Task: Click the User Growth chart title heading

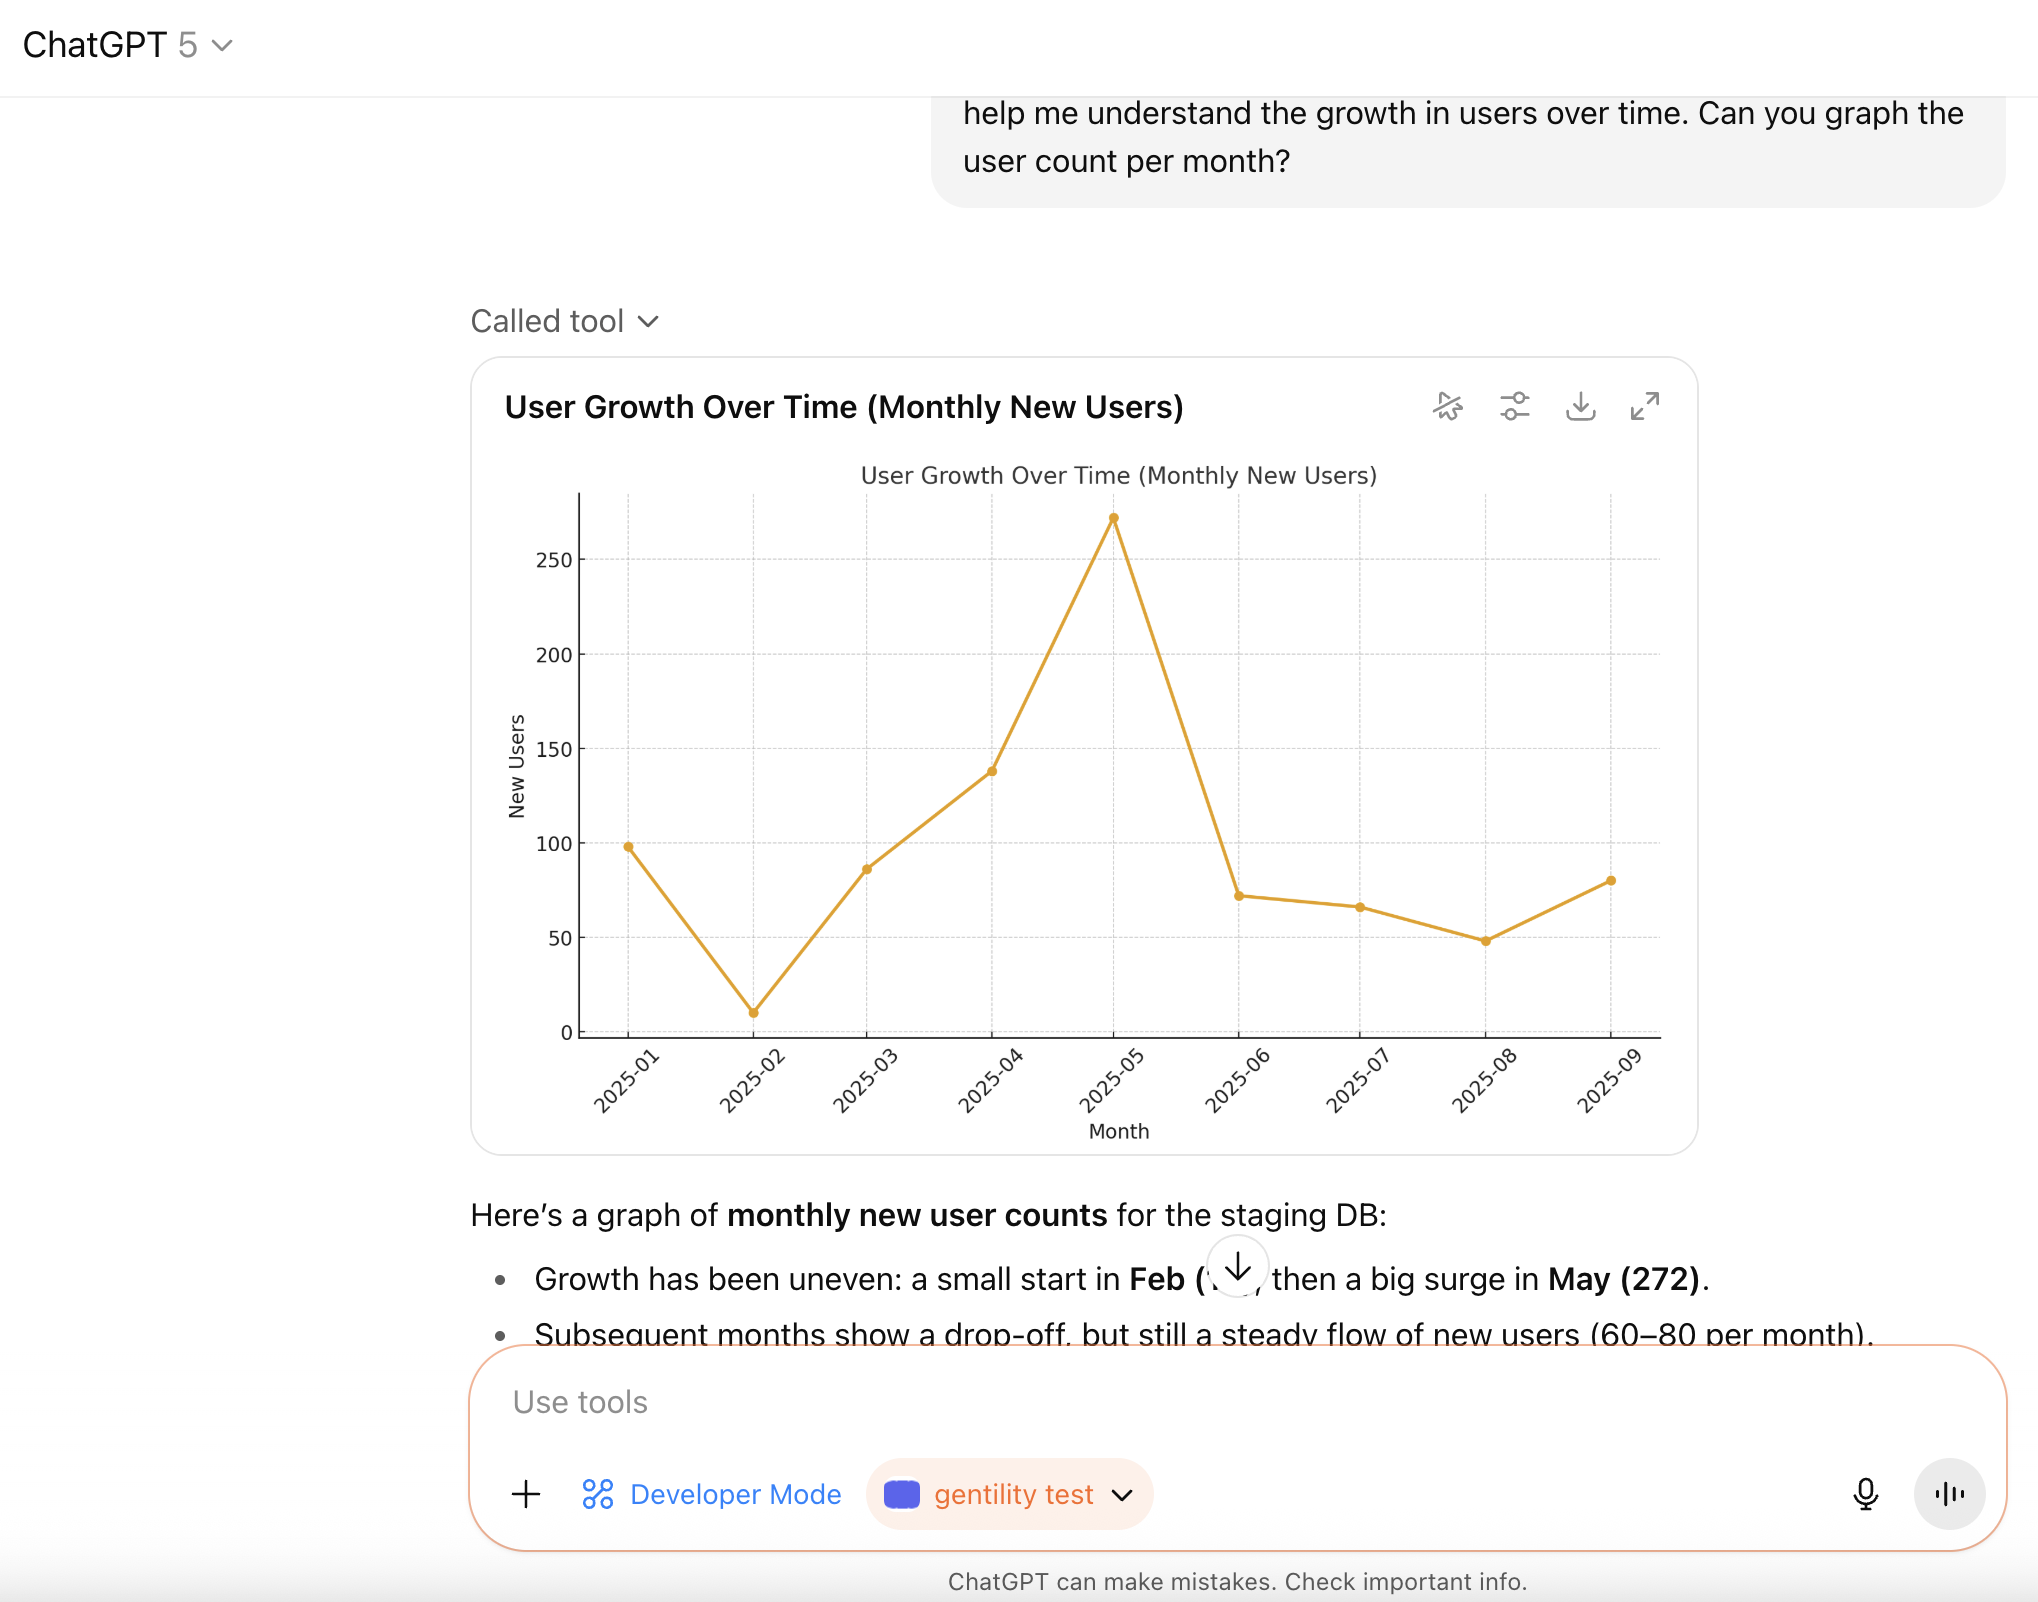Action: coord(843,408)
